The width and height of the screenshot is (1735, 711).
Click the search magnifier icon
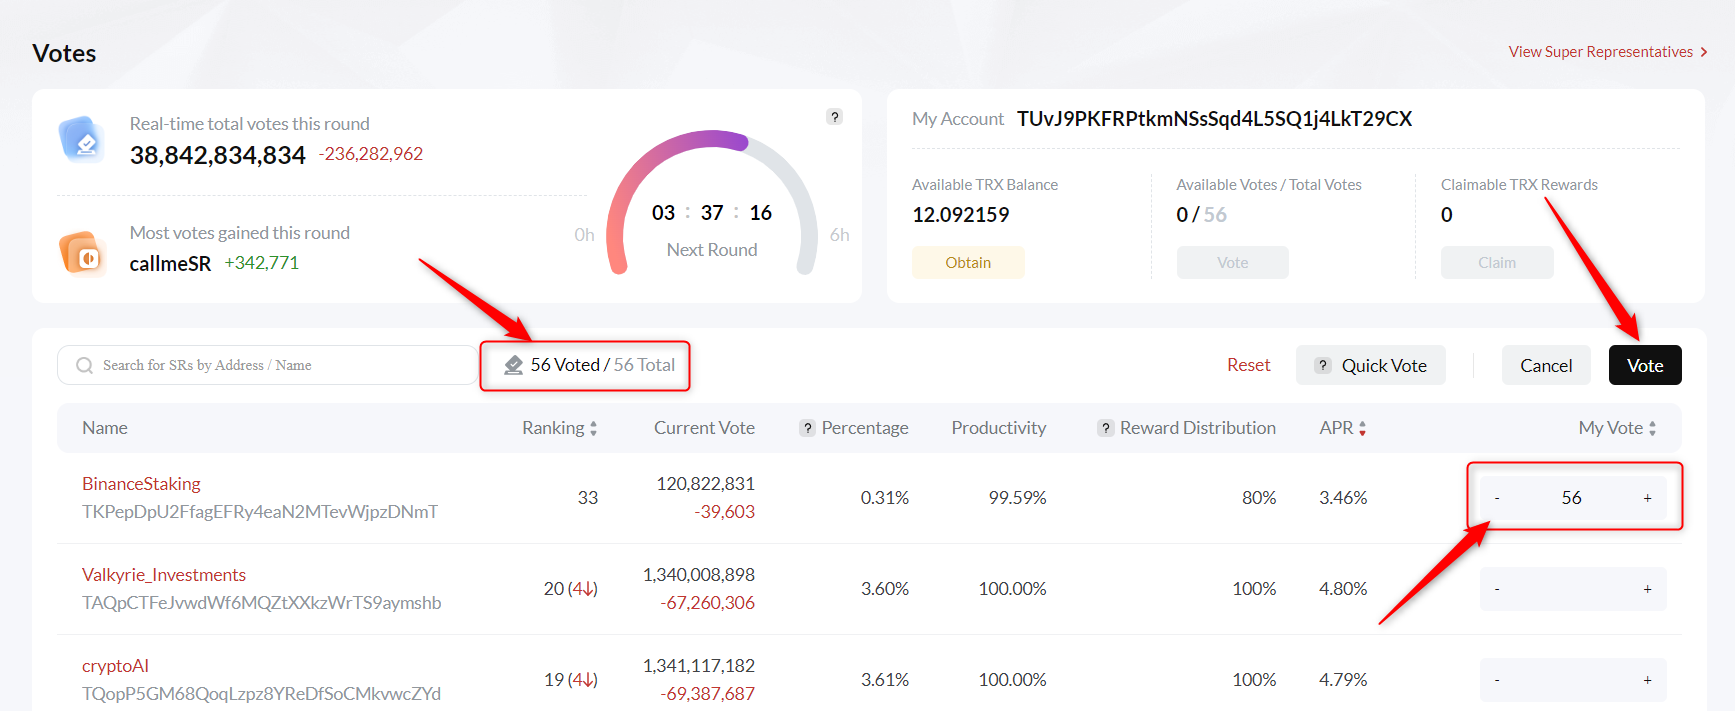[x=85, y=366]
